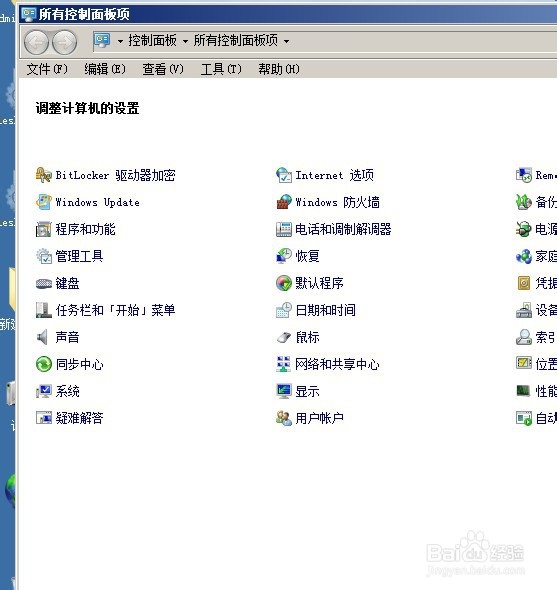Click the 索引 indexing options icon

click(524, 337)
